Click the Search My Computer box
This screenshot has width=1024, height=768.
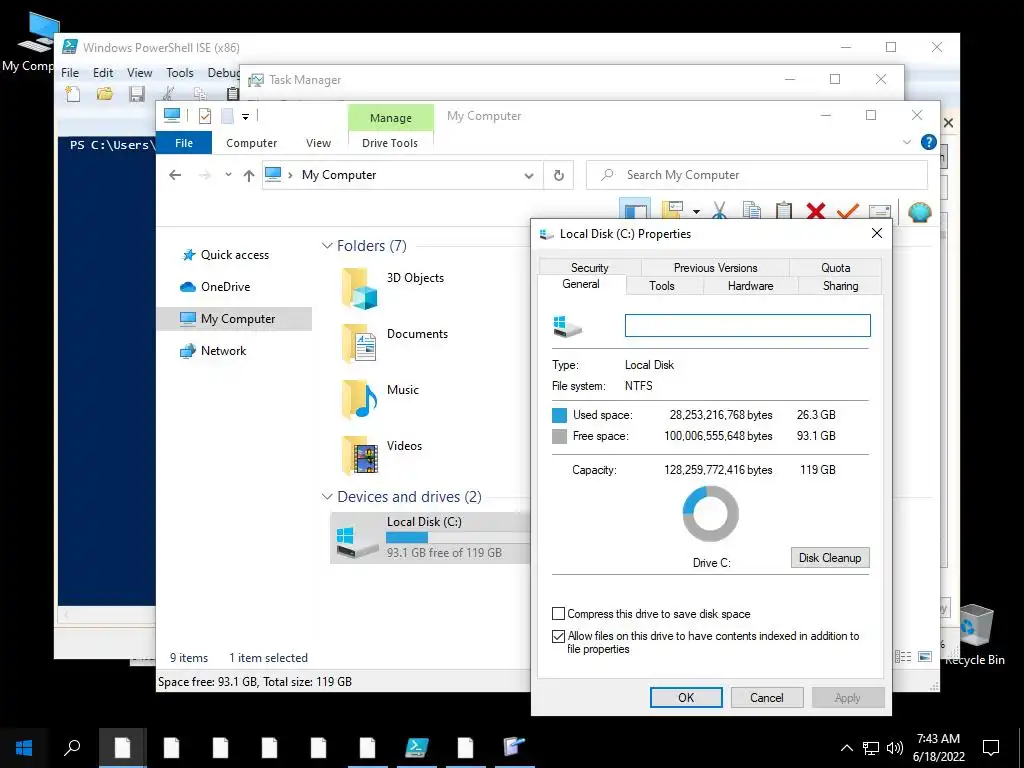(757, 175)
